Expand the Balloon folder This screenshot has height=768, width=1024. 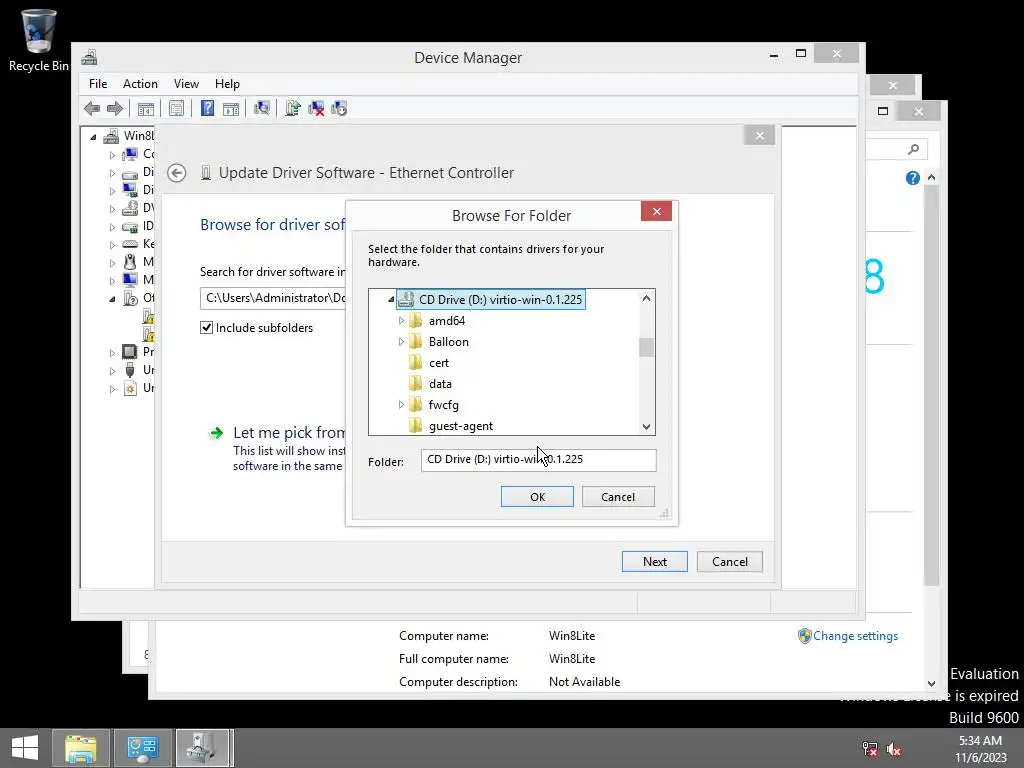[x=401, y=342]
